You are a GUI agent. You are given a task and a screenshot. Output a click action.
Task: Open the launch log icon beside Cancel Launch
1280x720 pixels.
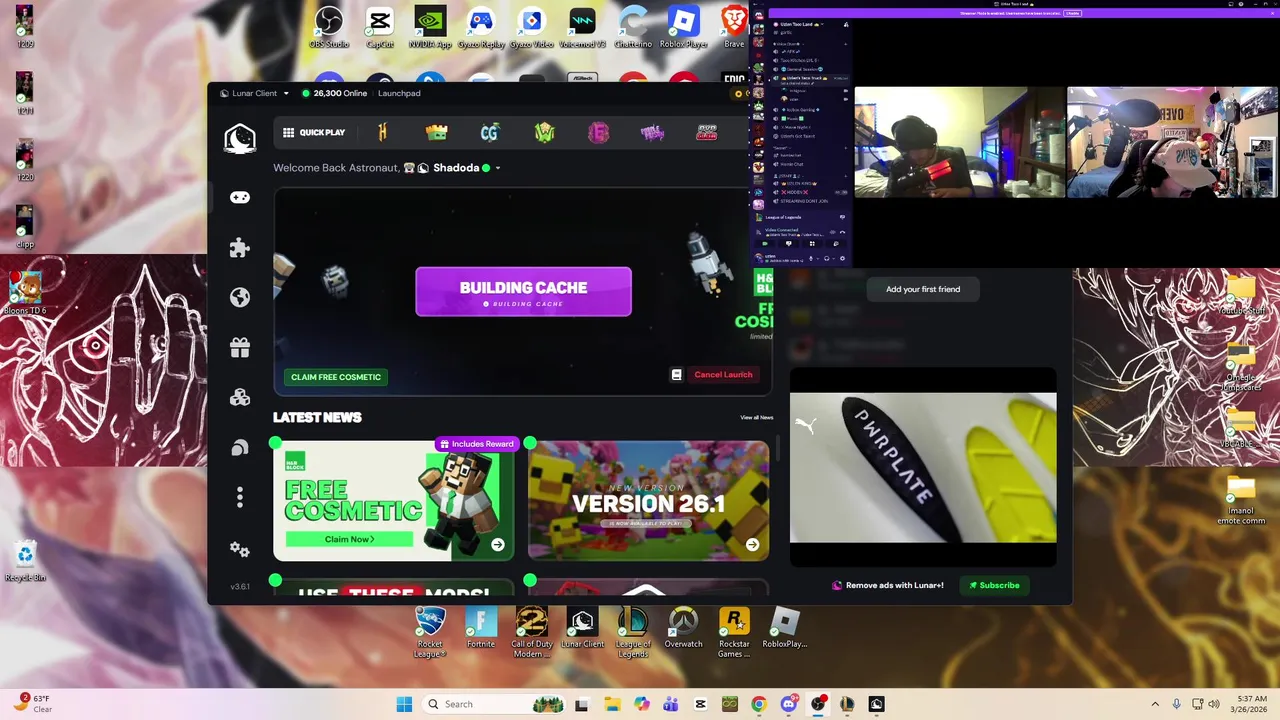(x=676, y=375)
